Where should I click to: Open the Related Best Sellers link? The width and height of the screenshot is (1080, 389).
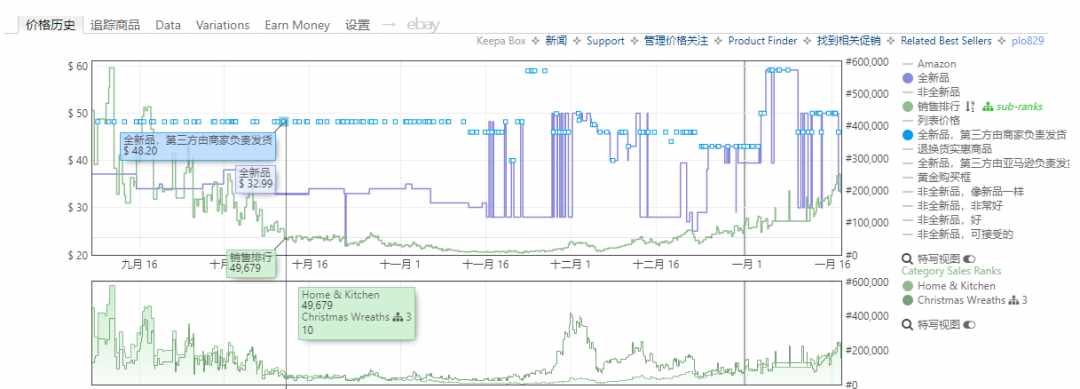pos(946,41)
